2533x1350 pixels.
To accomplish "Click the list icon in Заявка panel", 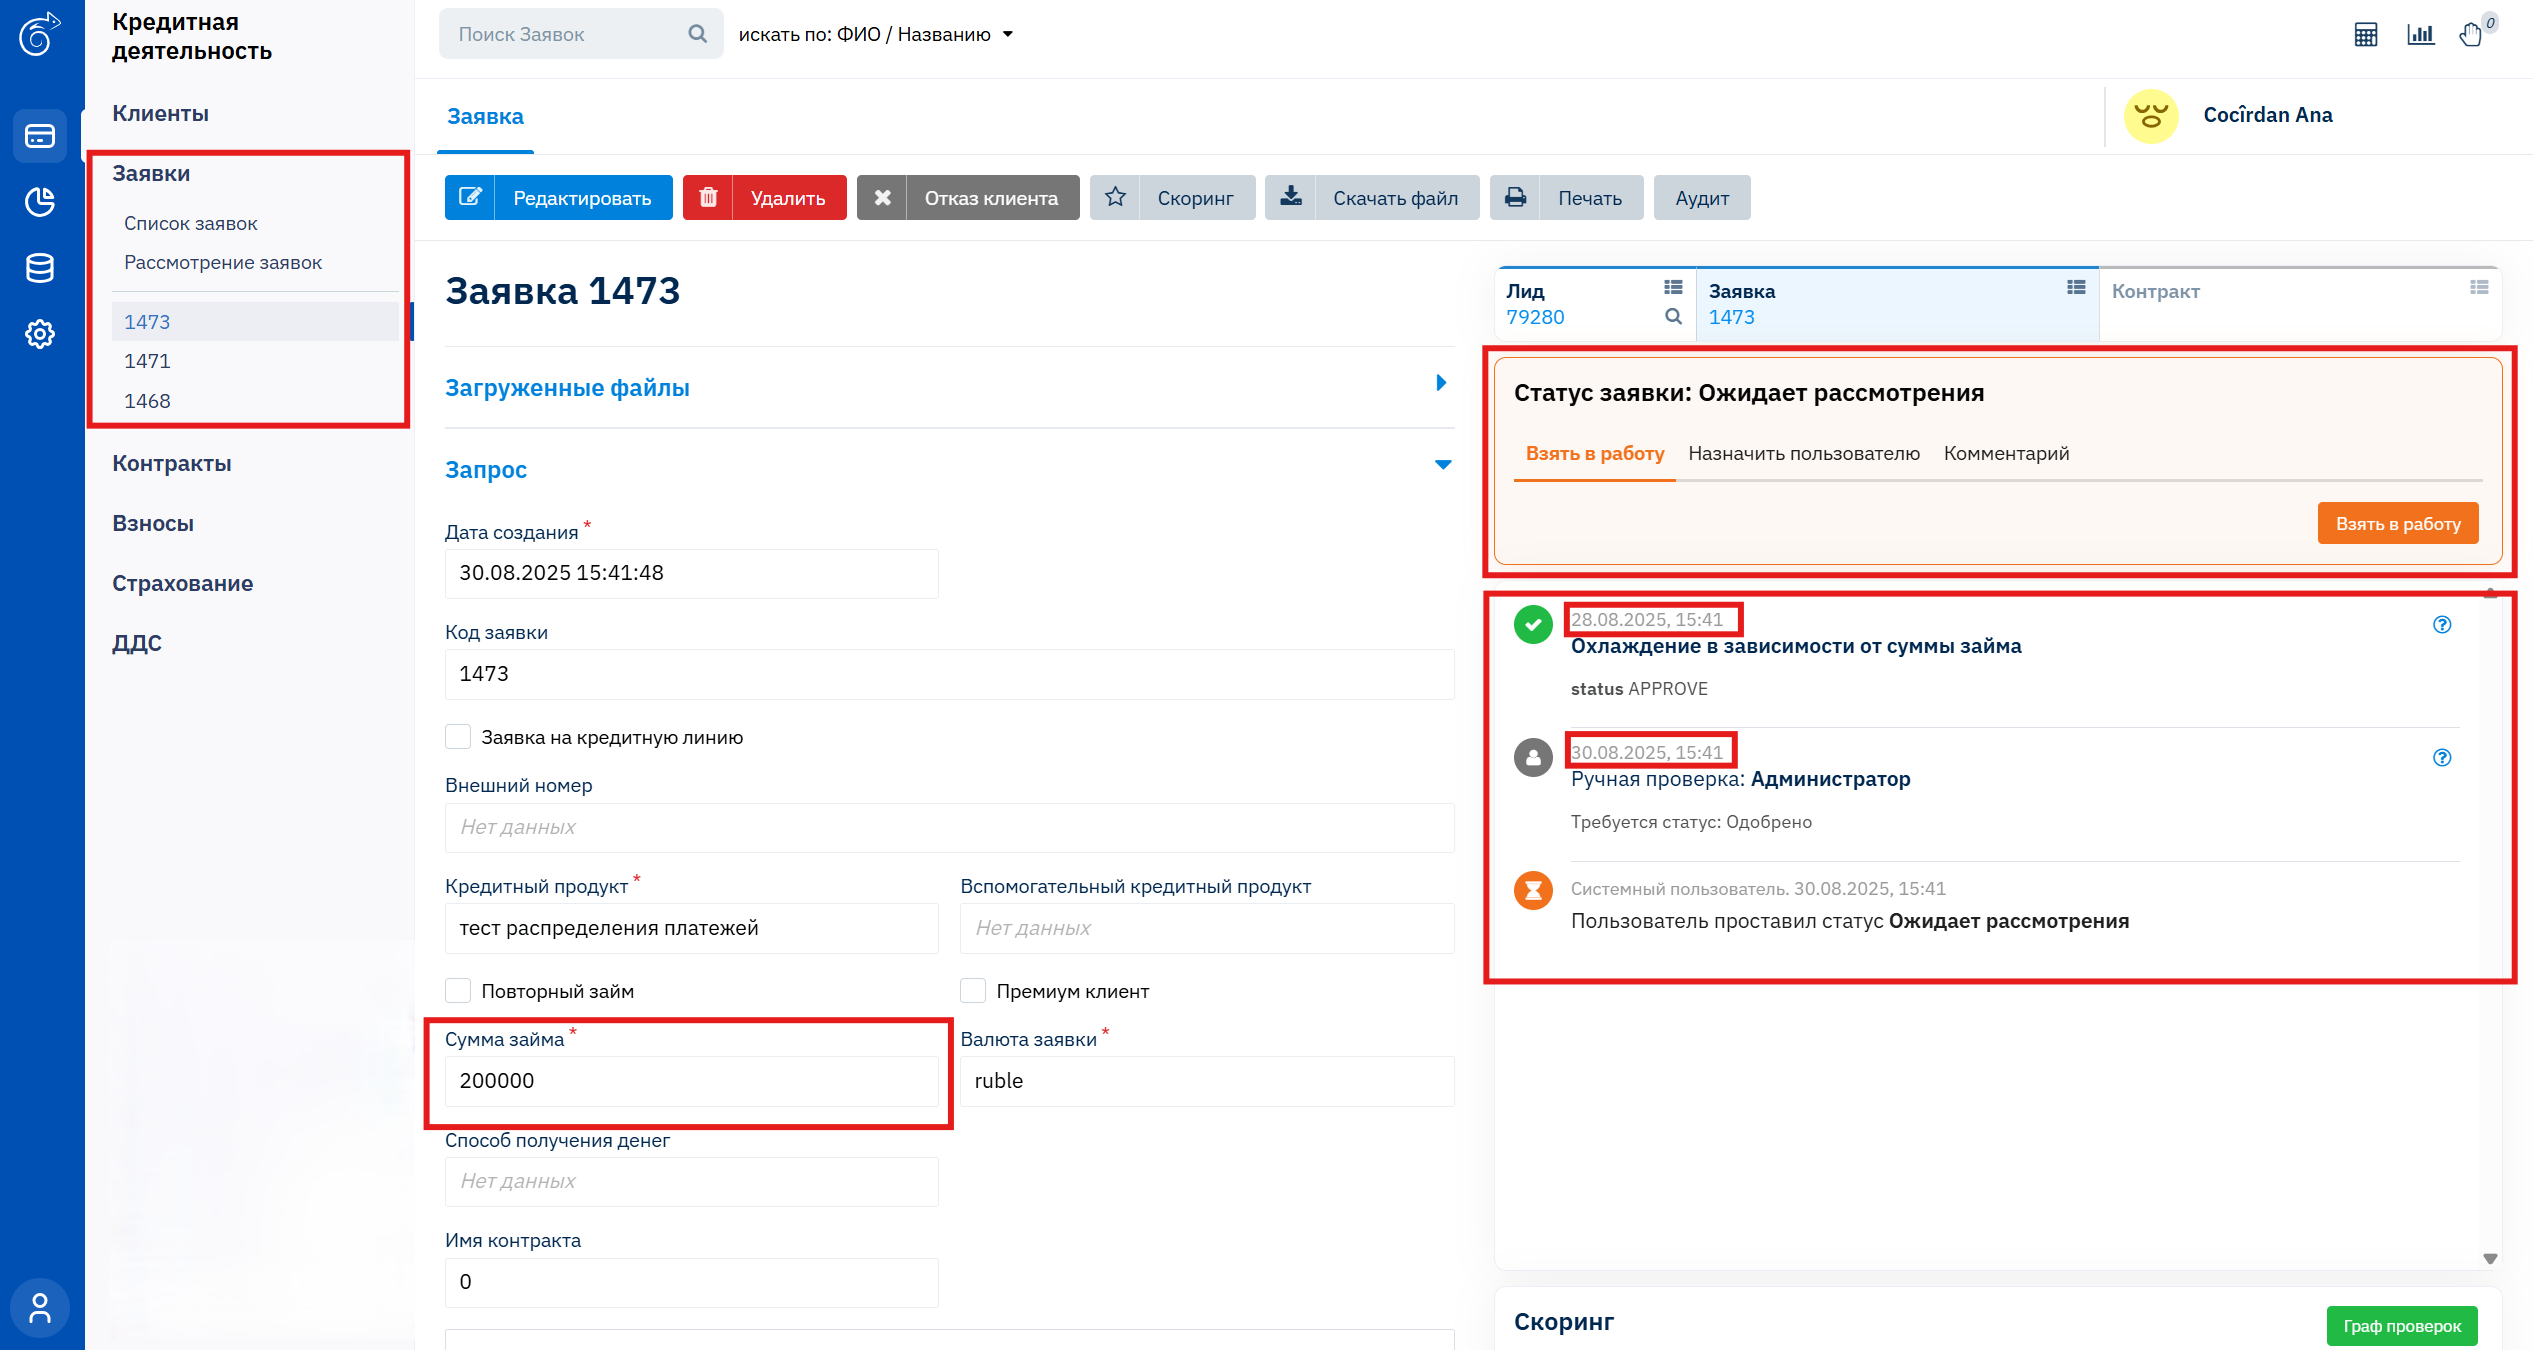I will pos(2076,288).
